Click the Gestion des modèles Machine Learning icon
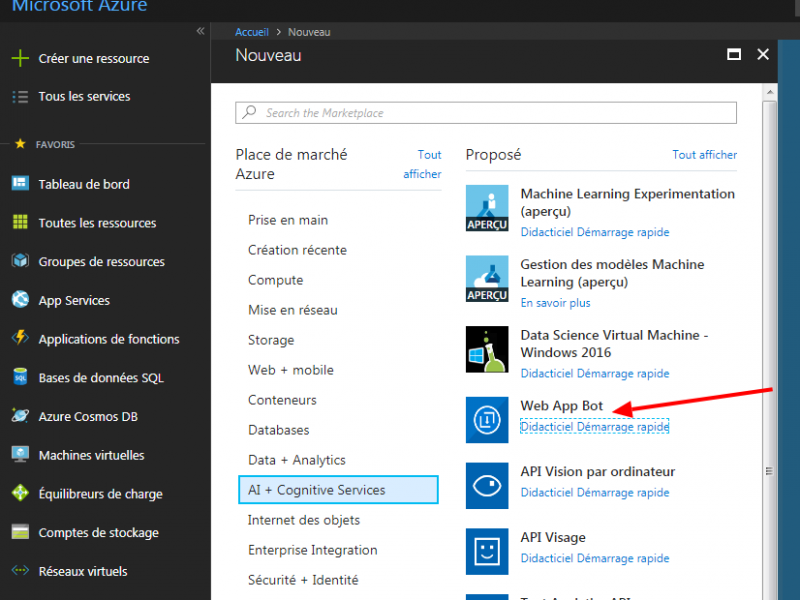Image resolution: width=800 pixels, height=600 pixels. coord(487,279)
